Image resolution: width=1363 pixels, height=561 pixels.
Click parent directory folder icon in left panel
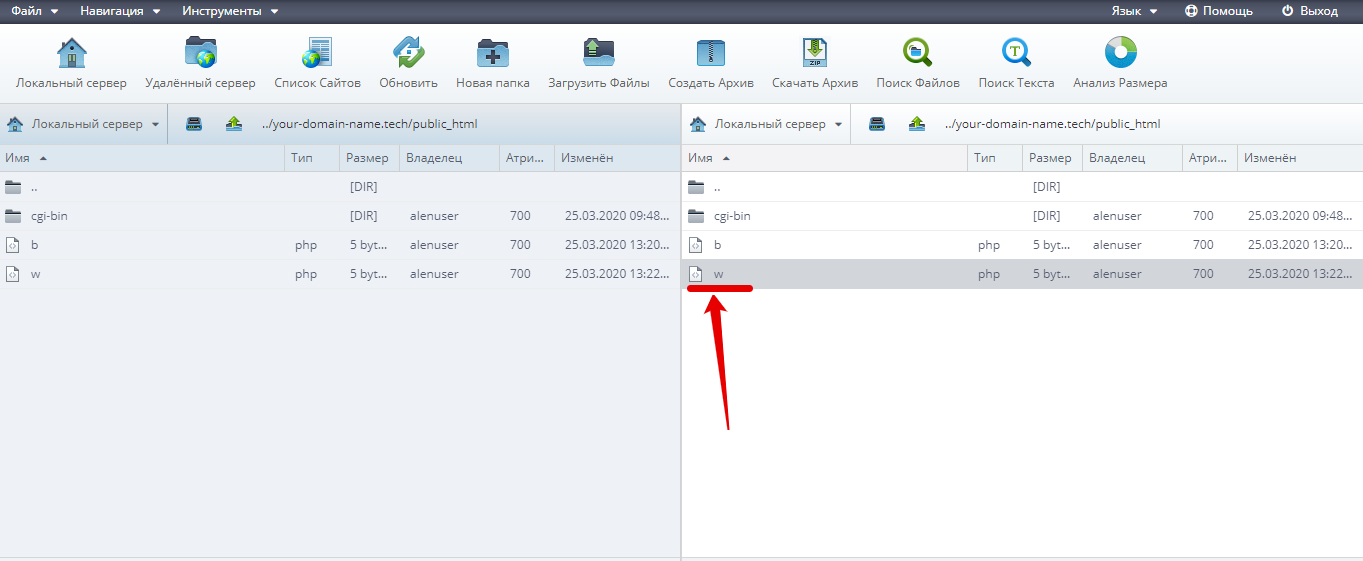(x=13, y=187)
